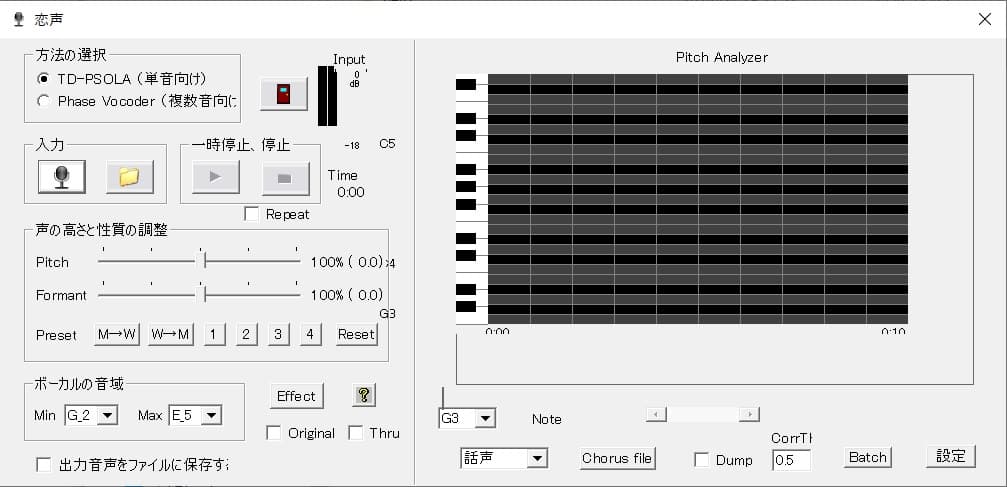Enable the Thru checkbox
Viewport: 1007px width, 487px height.
click(356, 433)
